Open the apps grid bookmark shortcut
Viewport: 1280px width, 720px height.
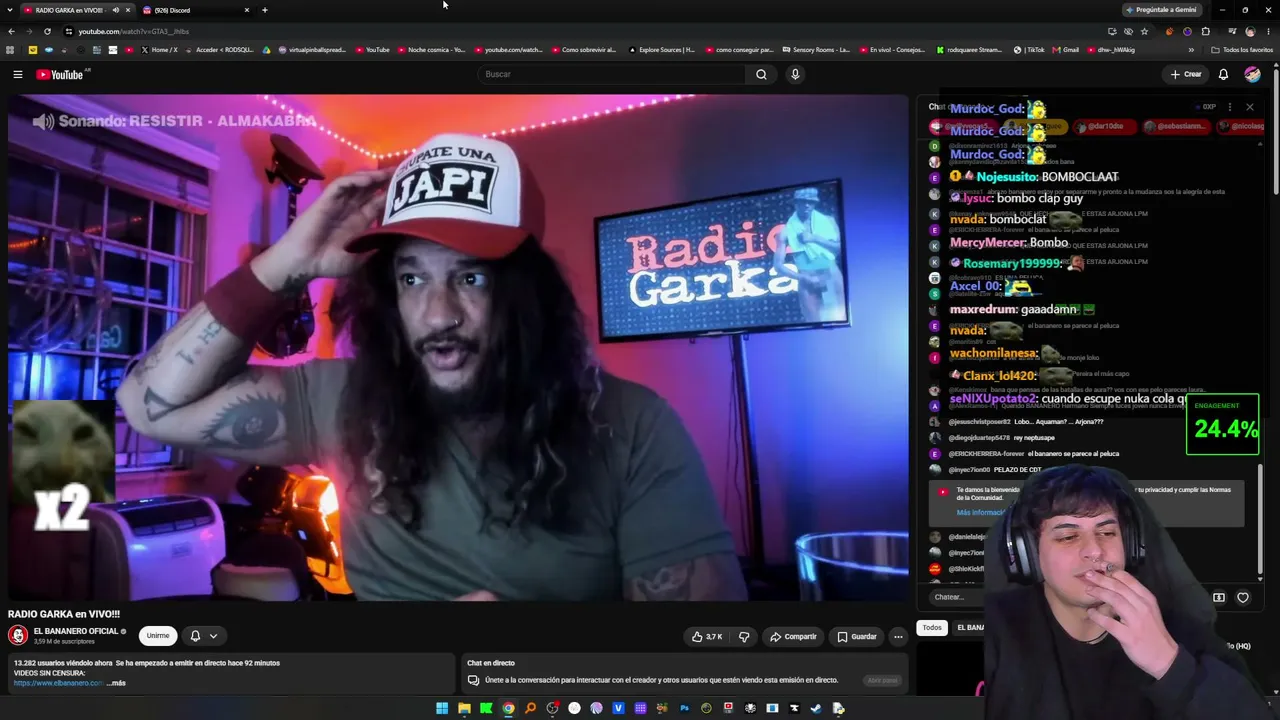10,49
